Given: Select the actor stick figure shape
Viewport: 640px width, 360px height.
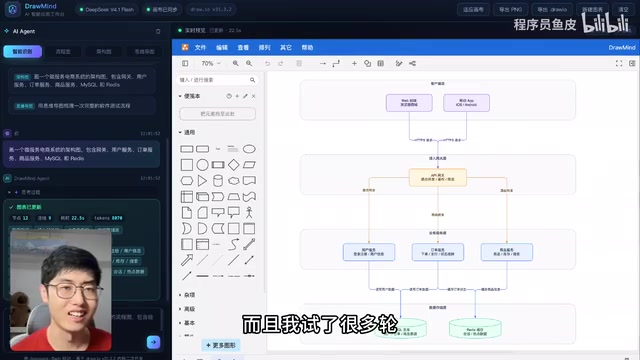Looking at the screenshot, I should (x=249, y=212).
